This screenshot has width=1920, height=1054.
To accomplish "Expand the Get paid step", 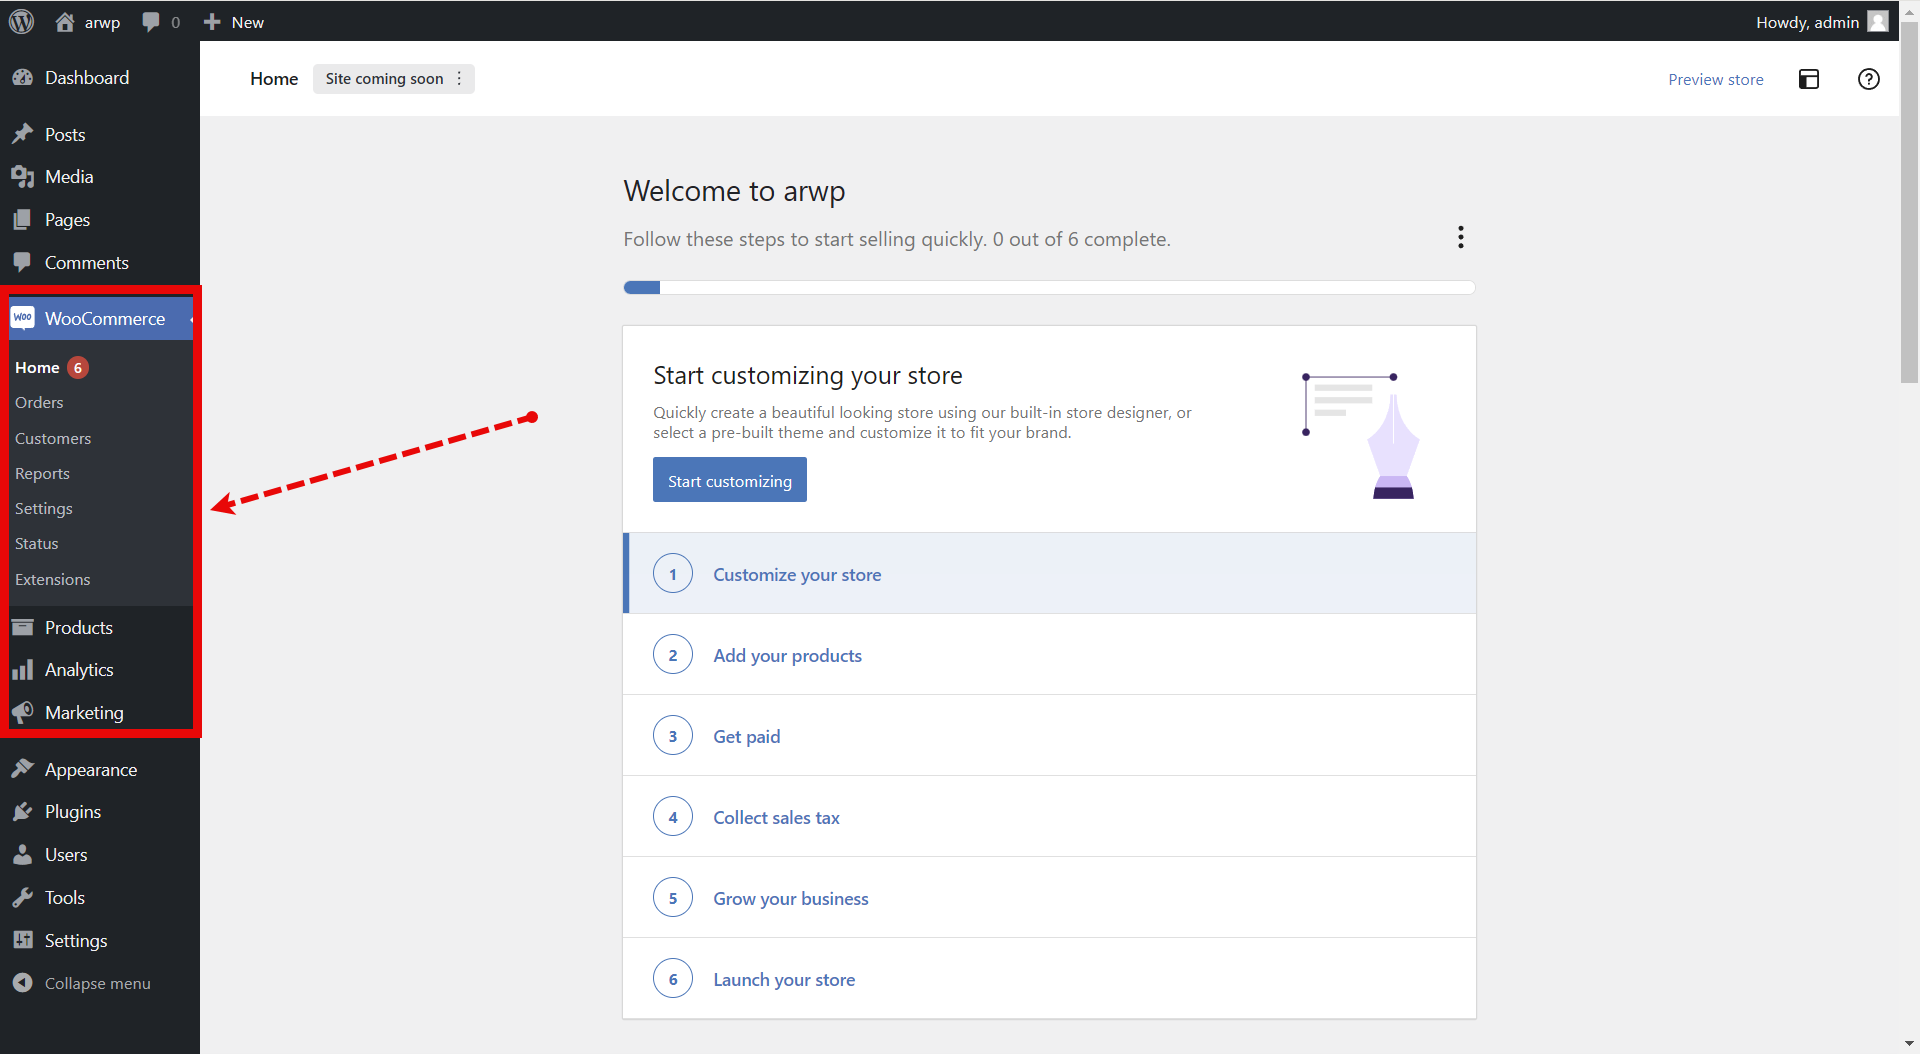I will tap(746, 737).
